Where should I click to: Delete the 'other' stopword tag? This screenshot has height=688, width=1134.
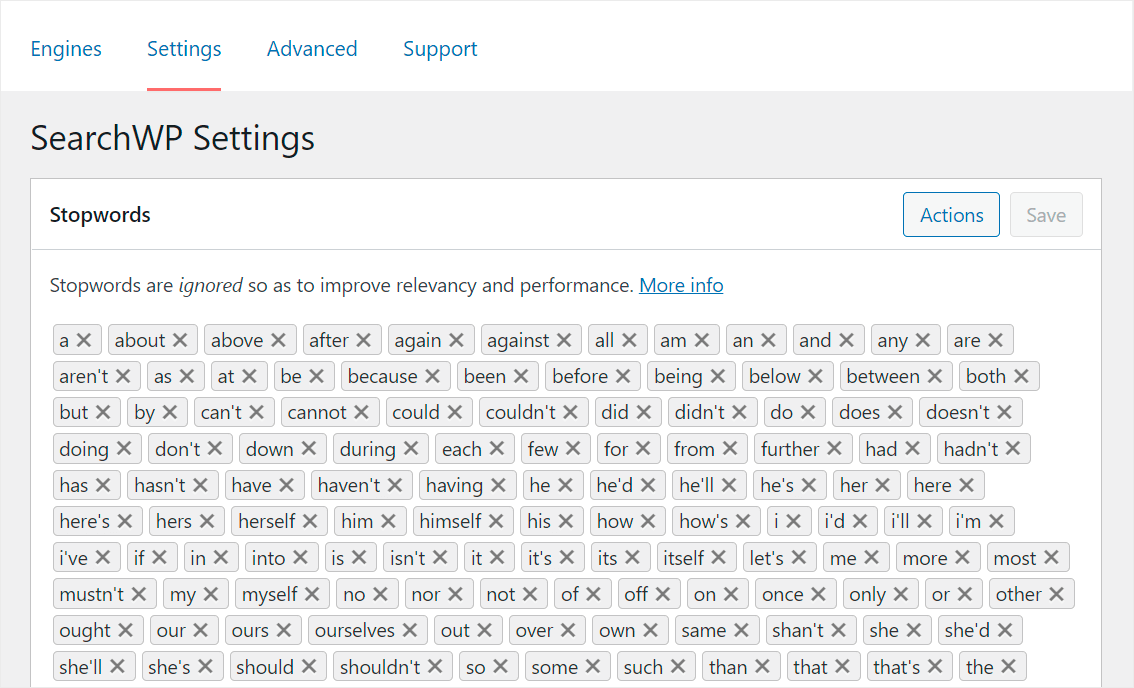(1056, 594)
